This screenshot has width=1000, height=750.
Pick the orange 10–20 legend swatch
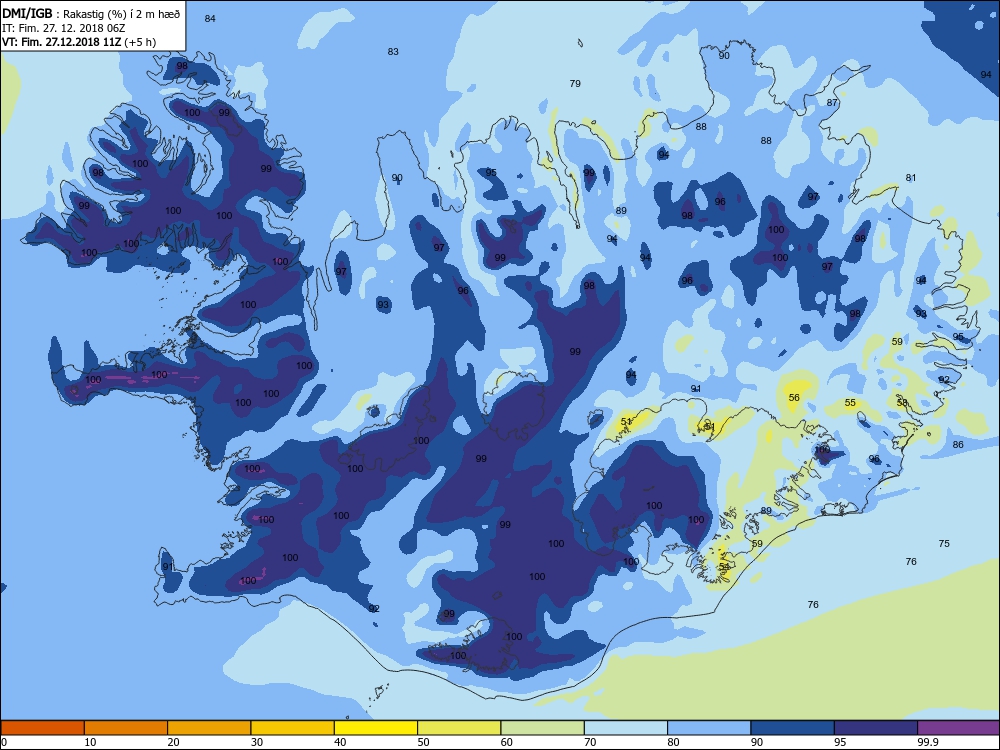click(126, 728)
